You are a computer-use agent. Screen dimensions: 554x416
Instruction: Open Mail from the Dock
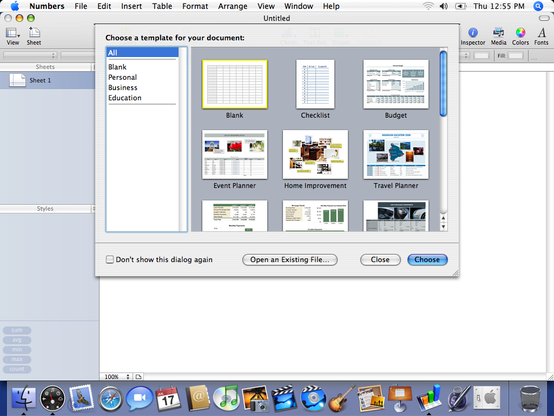[82, 398]
